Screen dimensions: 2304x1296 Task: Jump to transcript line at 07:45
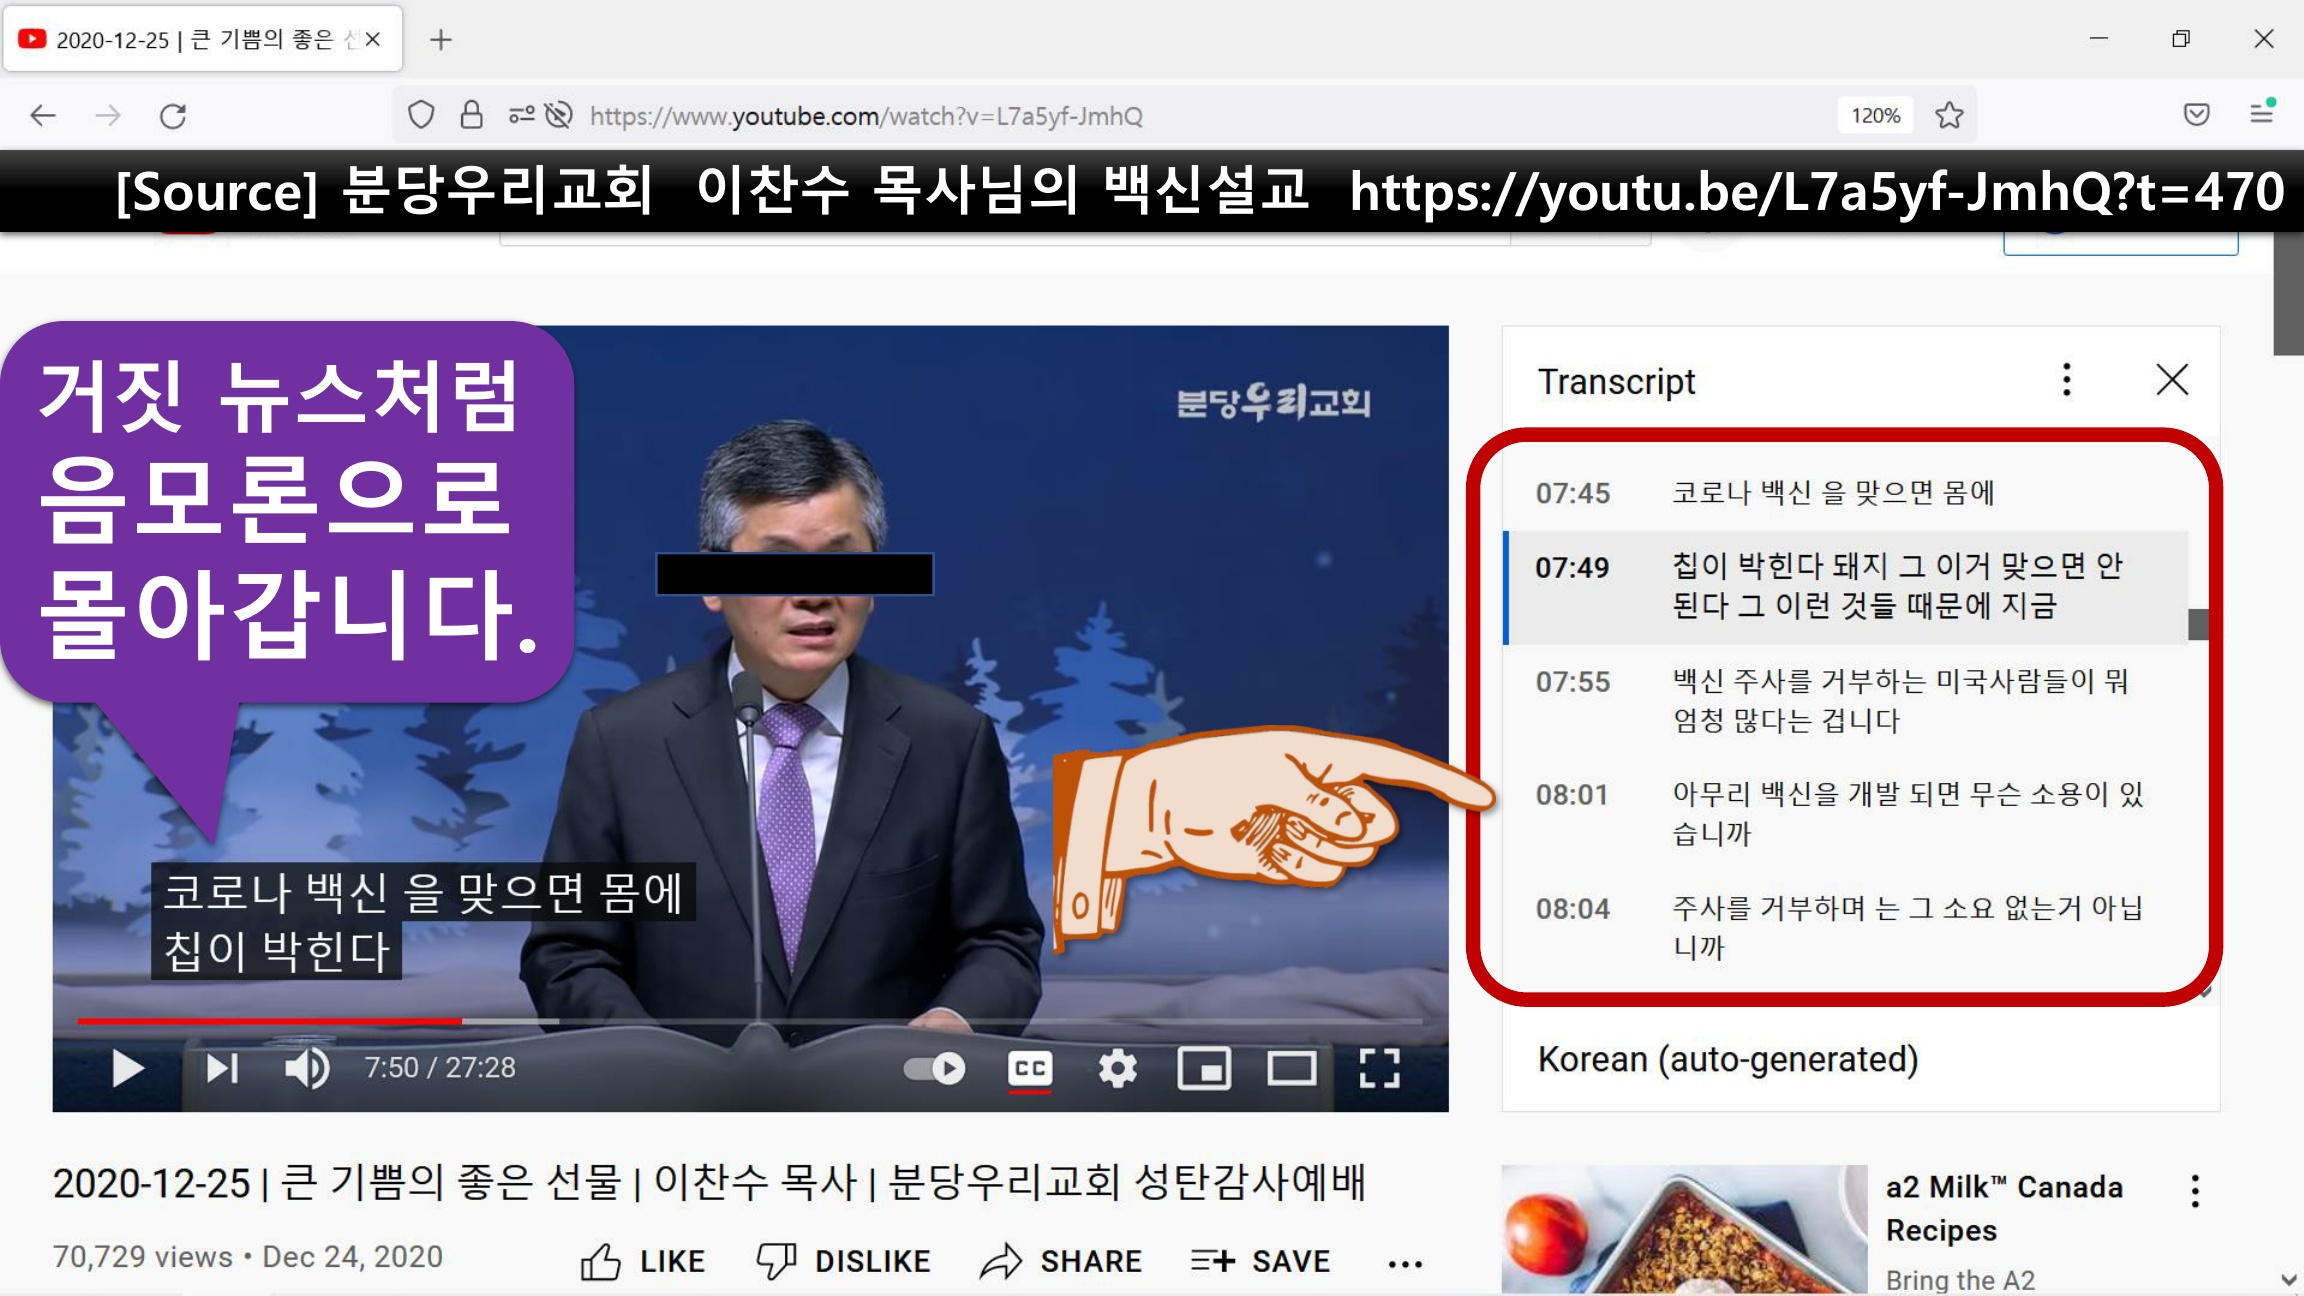(x=1845, y=493)
